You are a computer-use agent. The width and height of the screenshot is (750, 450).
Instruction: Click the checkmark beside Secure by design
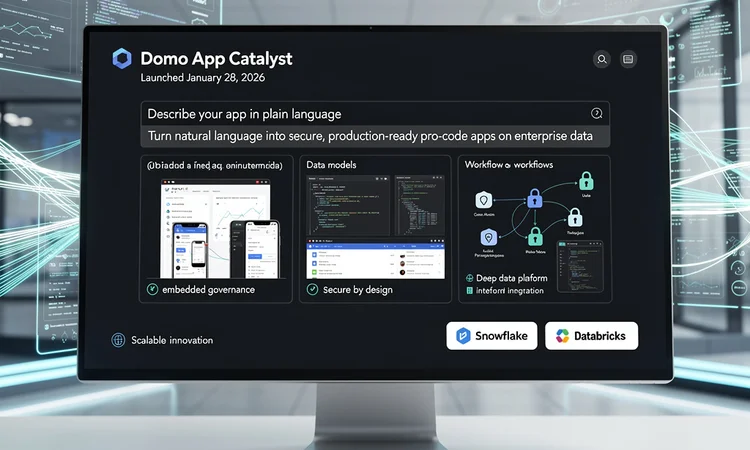(312, 289)
